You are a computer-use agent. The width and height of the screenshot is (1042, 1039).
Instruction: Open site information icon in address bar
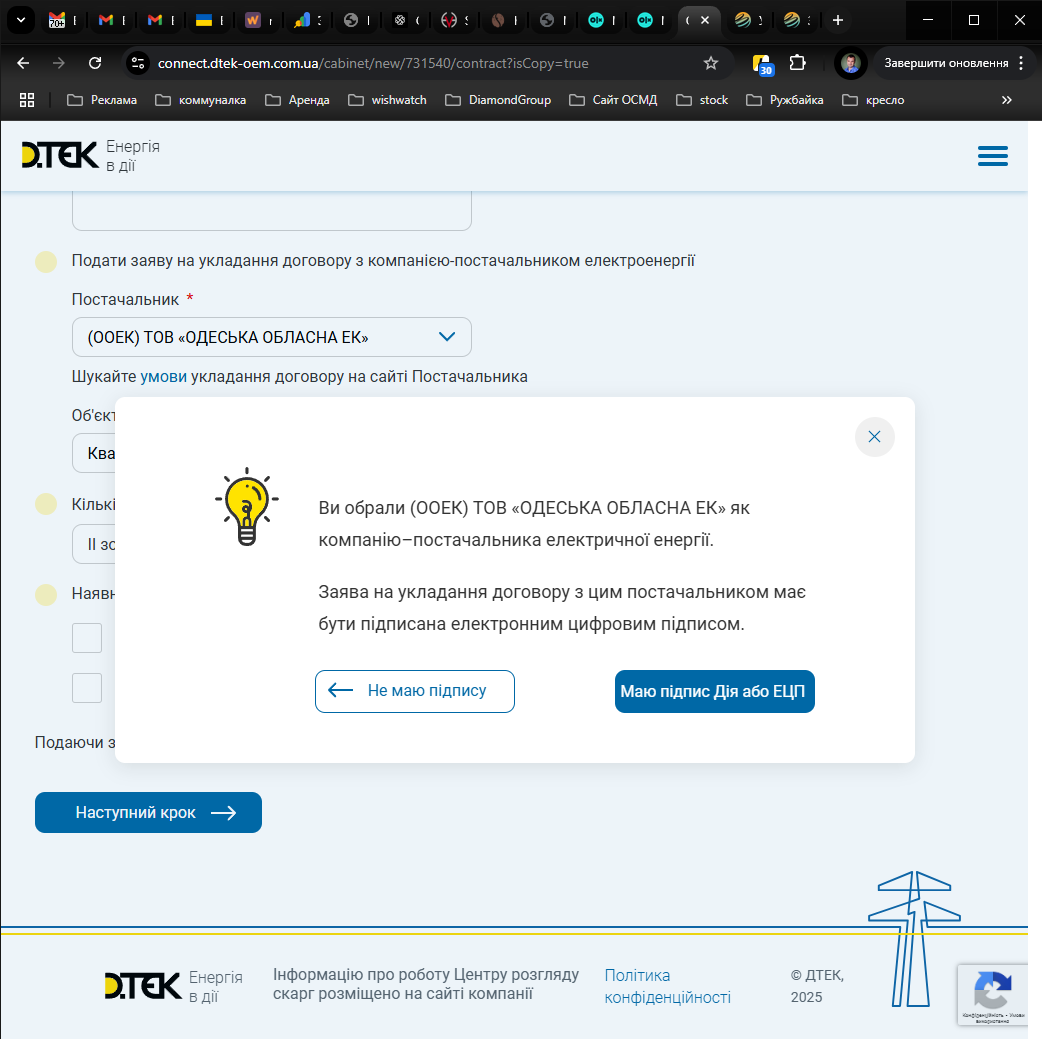click(x=138, y=63)
